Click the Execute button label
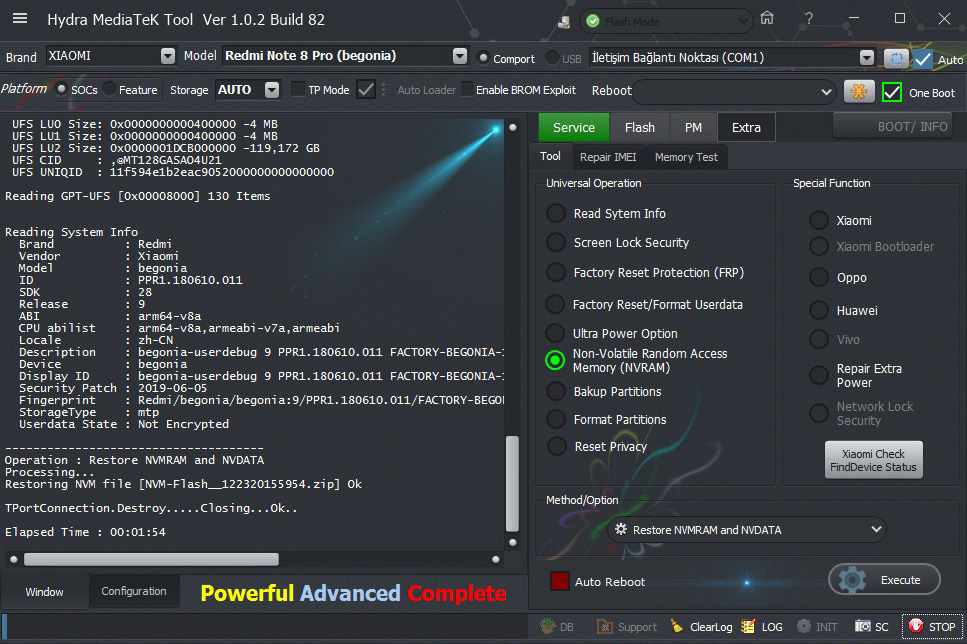Screen dimensions: 967x644 click(900, 580)
